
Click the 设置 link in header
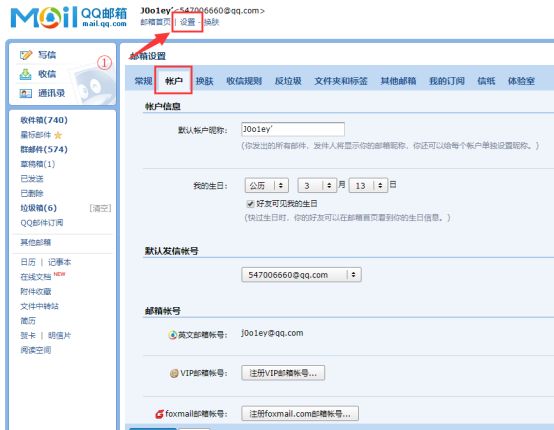click(x=187, y=22)
